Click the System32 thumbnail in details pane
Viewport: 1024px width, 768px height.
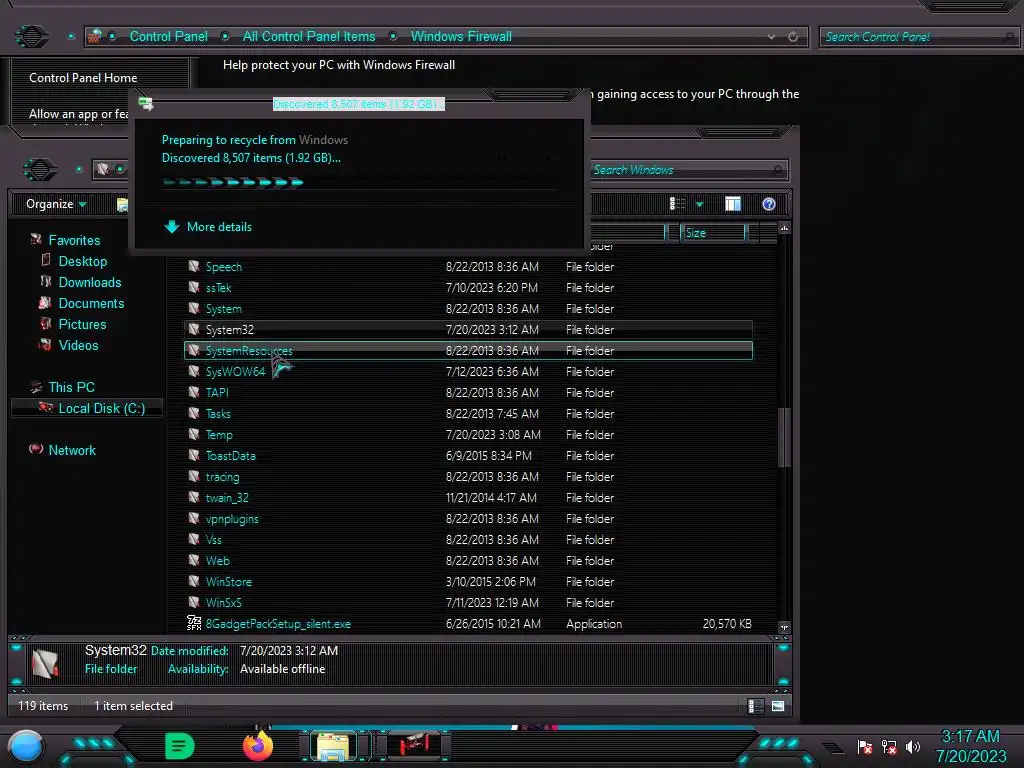[x=45, y=663]
